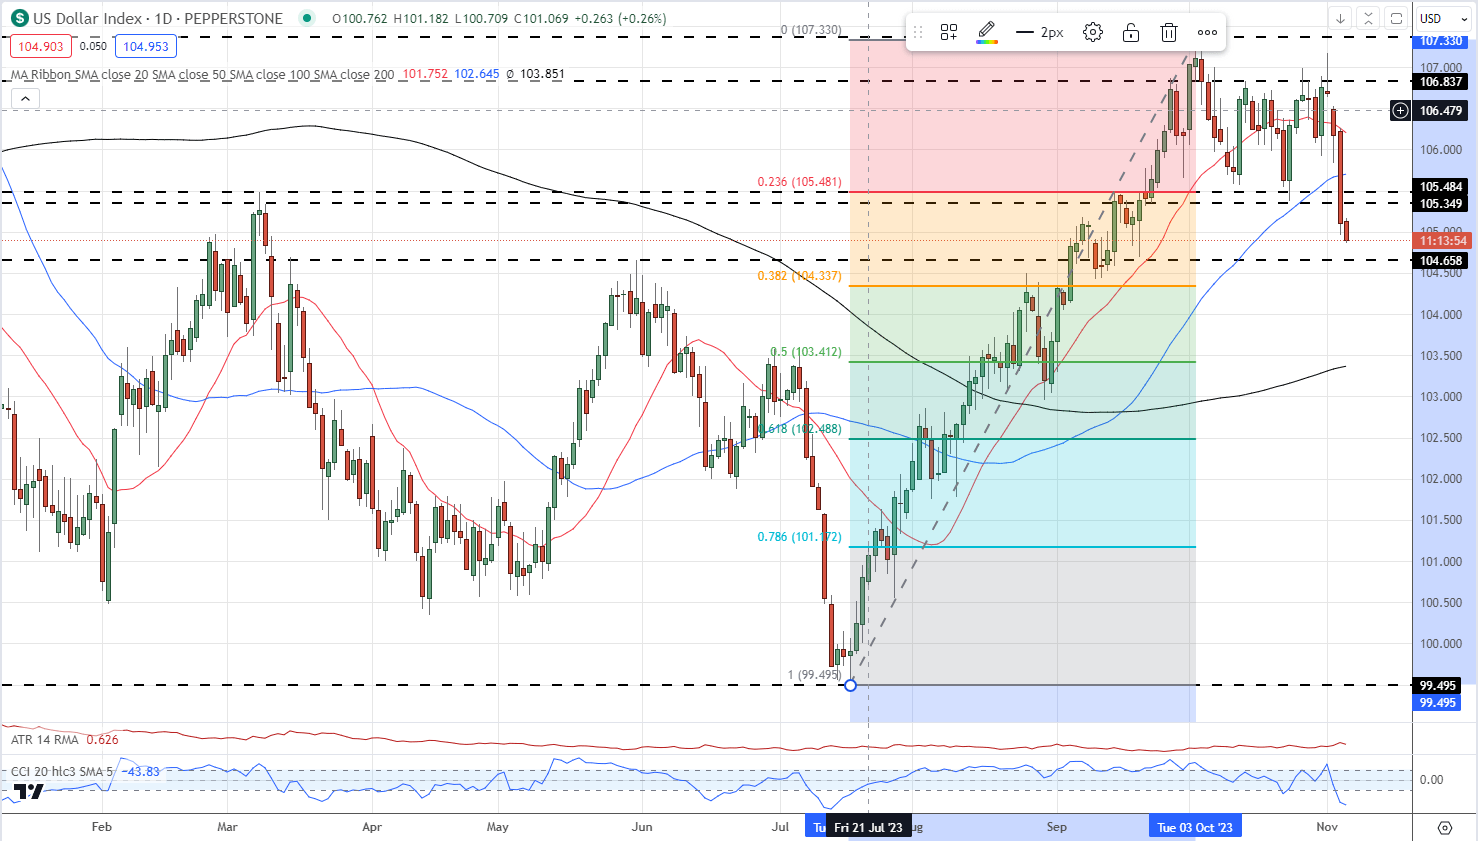Click the plus button beside 106.479
The height and width of the screenshot is (841, 1478).
point(1401,111)
